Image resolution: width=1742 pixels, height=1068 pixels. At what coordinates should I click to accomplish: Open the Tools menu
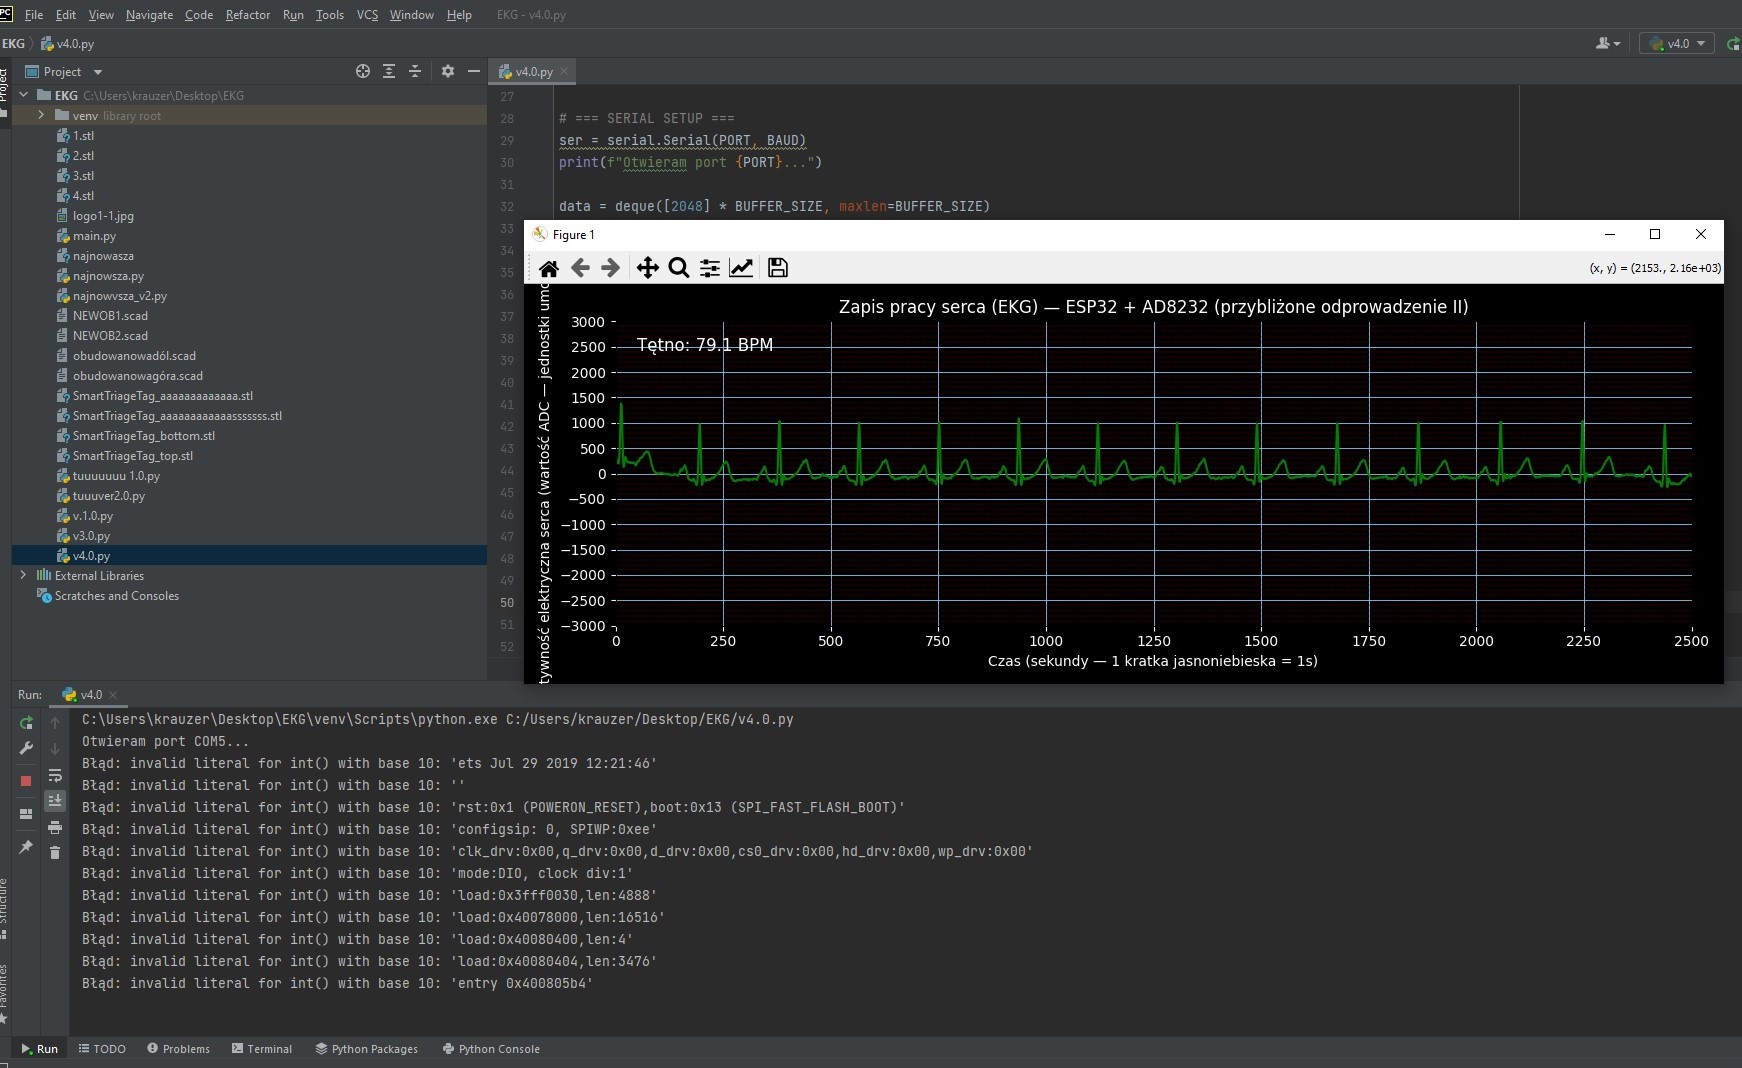click(329, 15)
